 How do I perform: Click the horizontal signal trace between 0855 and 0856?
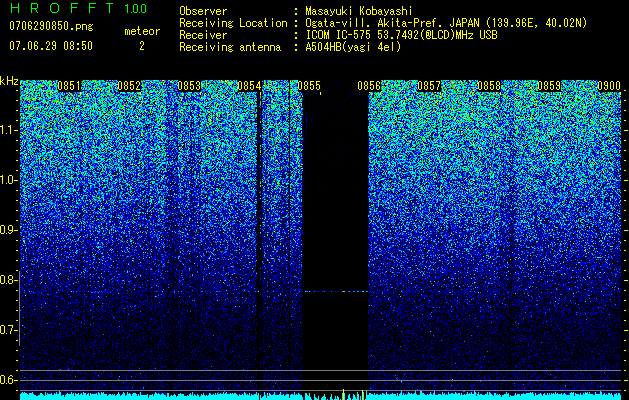(336, 291)
